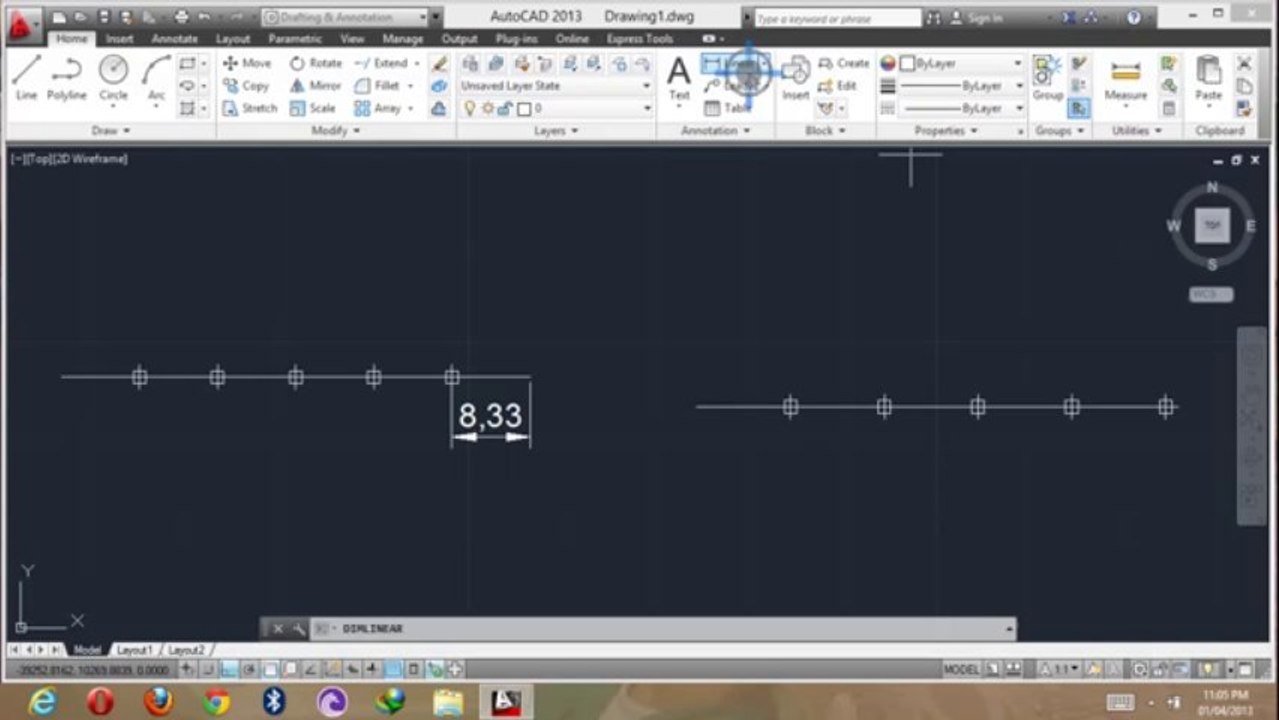Click the Extend tool icon

pos(362,63)
